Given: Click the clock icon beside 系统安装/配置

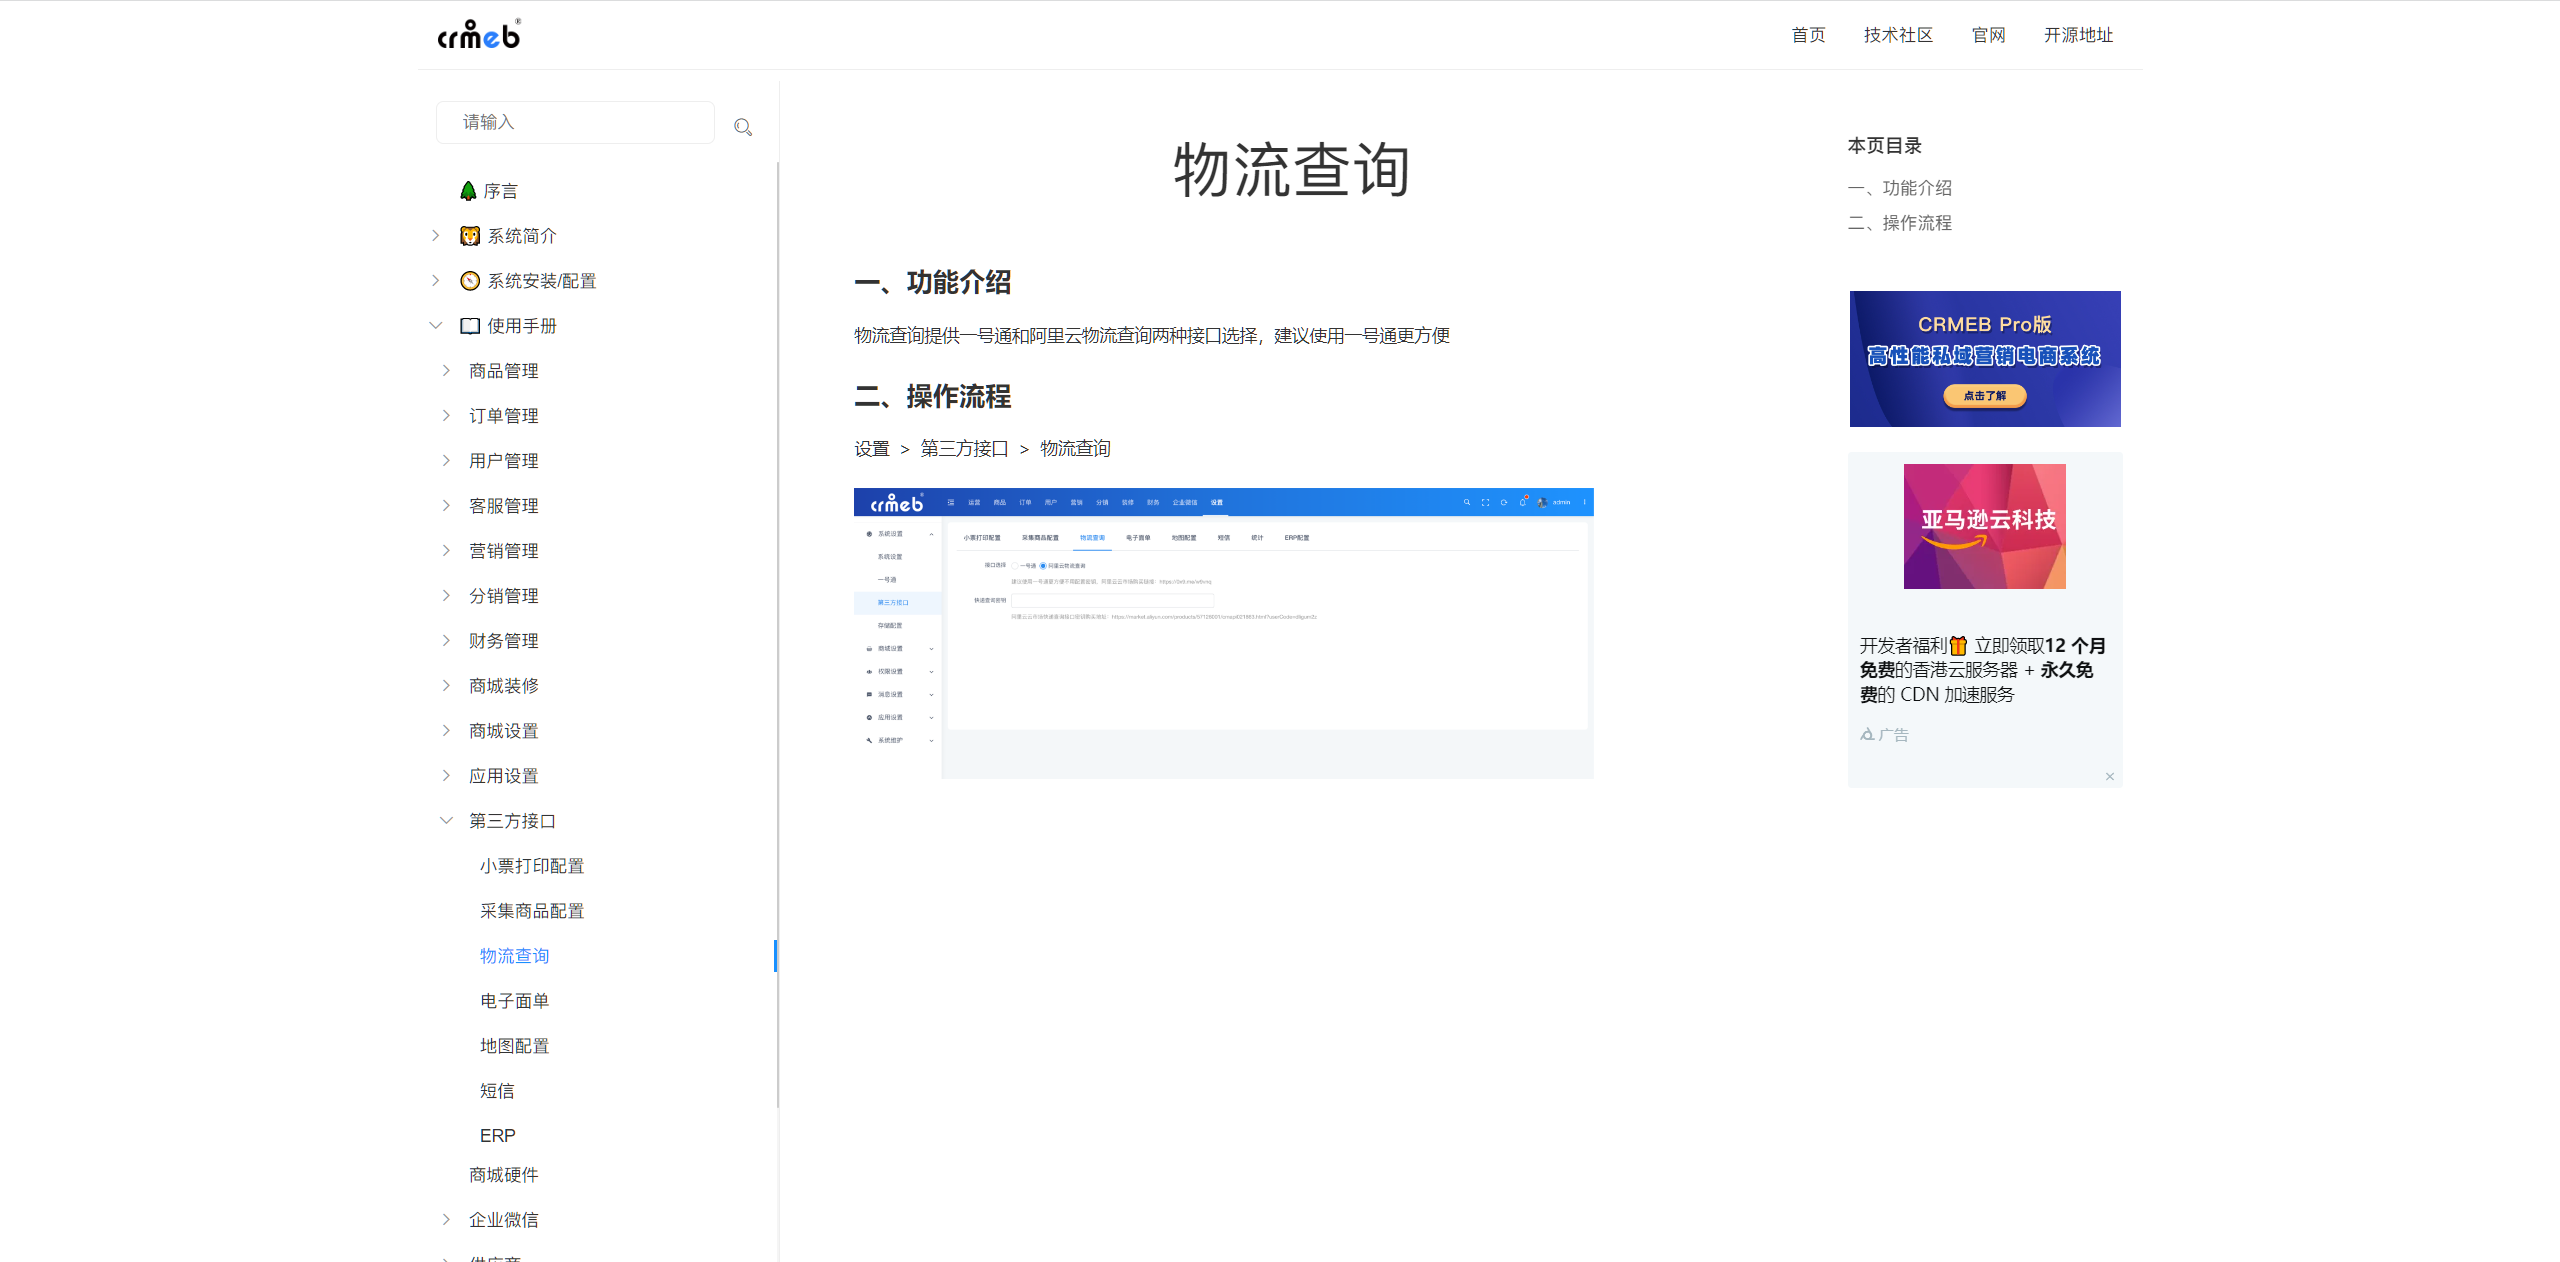Looking at the screenshot, I should (x=470, y=281).
